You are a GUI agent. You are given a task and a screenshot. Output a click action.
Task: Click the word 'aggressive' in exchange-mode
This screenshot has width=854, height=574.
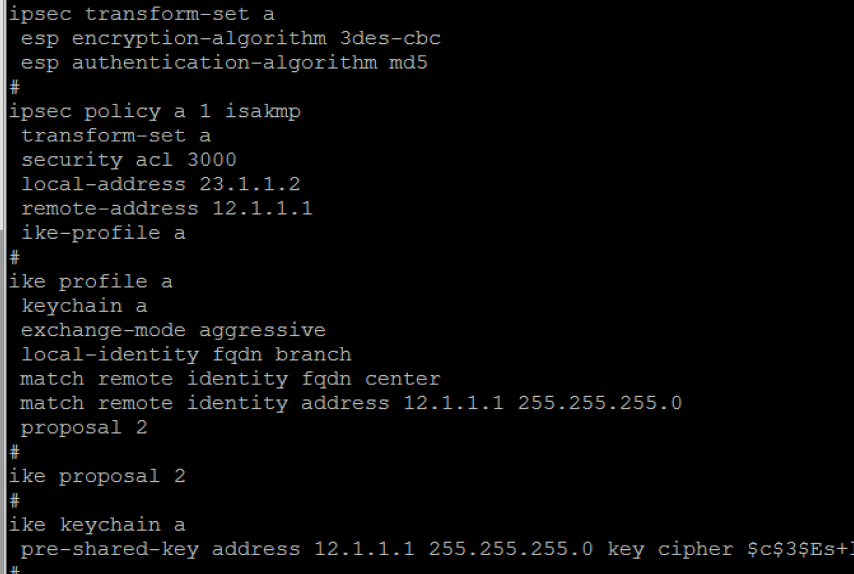tap(262, 329)
